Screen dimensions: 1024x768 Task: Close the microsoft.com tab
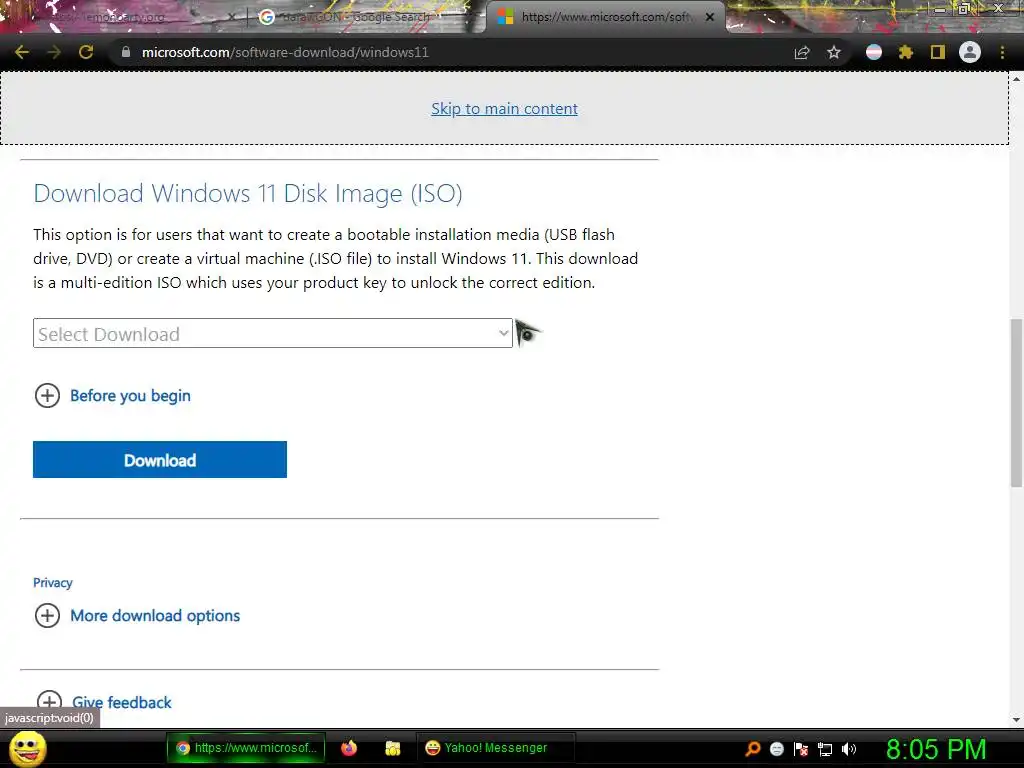point(709,17)
